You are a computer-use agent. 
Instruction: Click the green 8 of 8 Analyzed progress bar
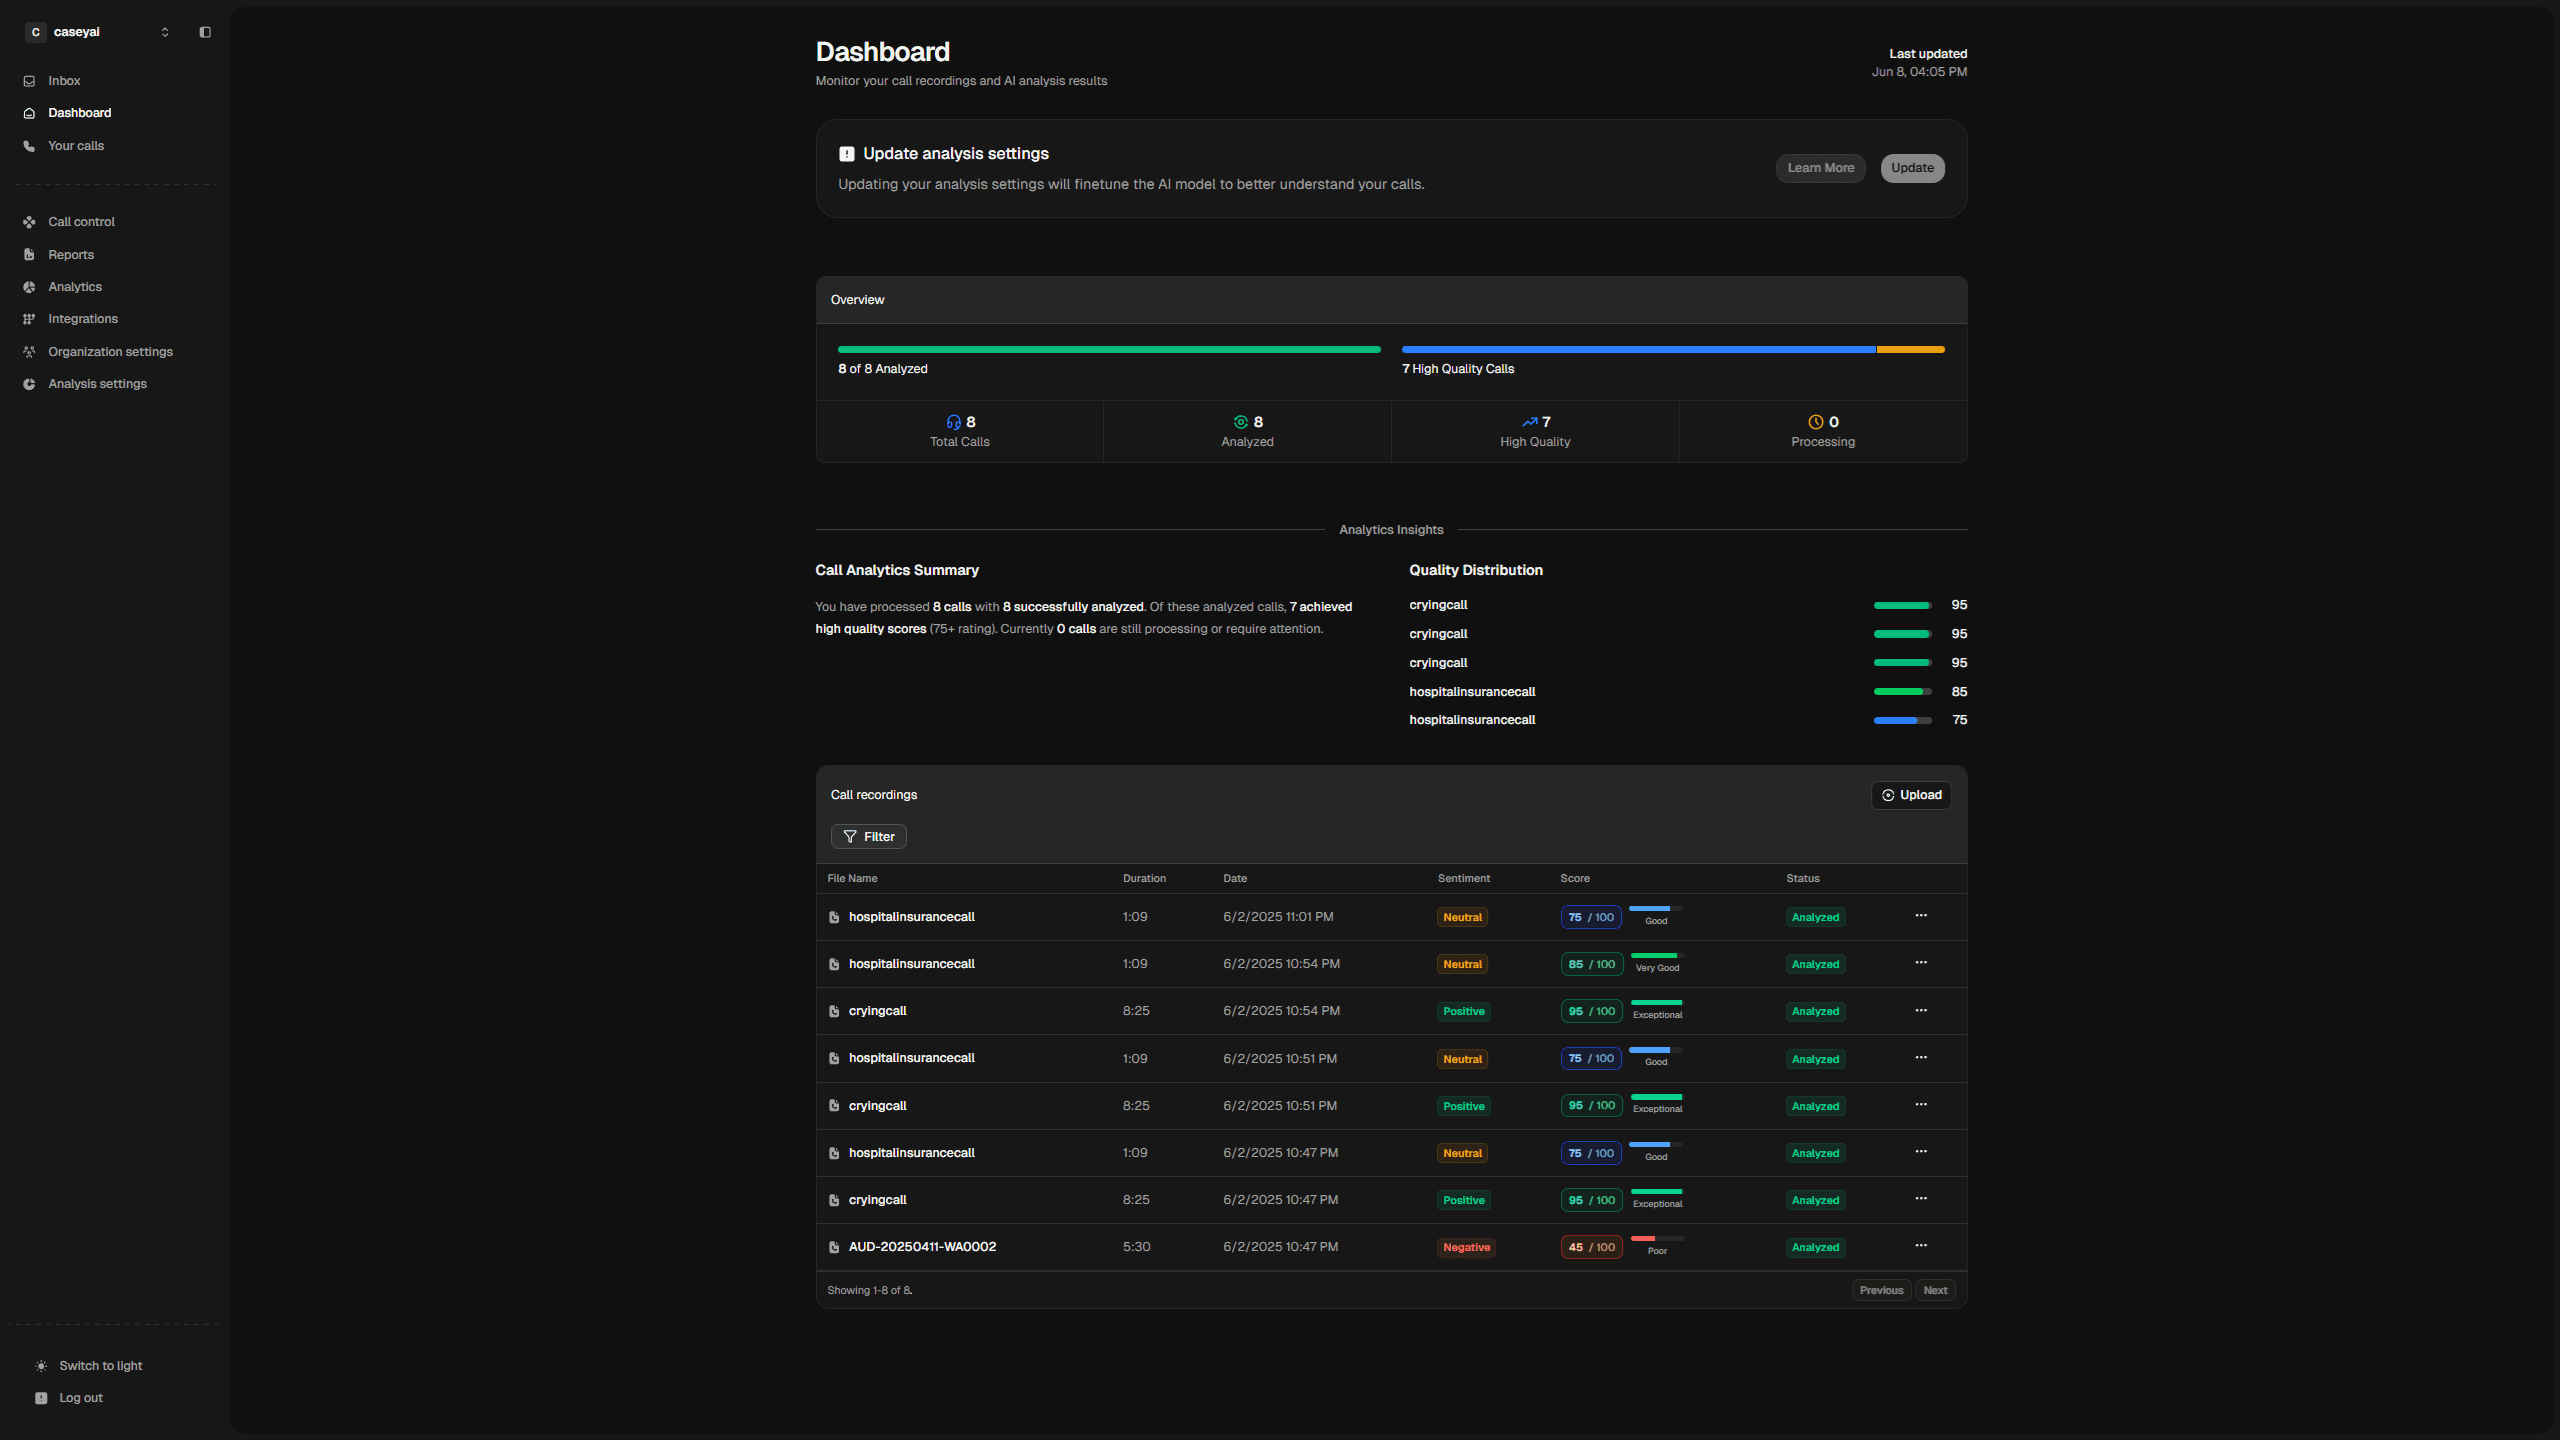coord(1108,350)
